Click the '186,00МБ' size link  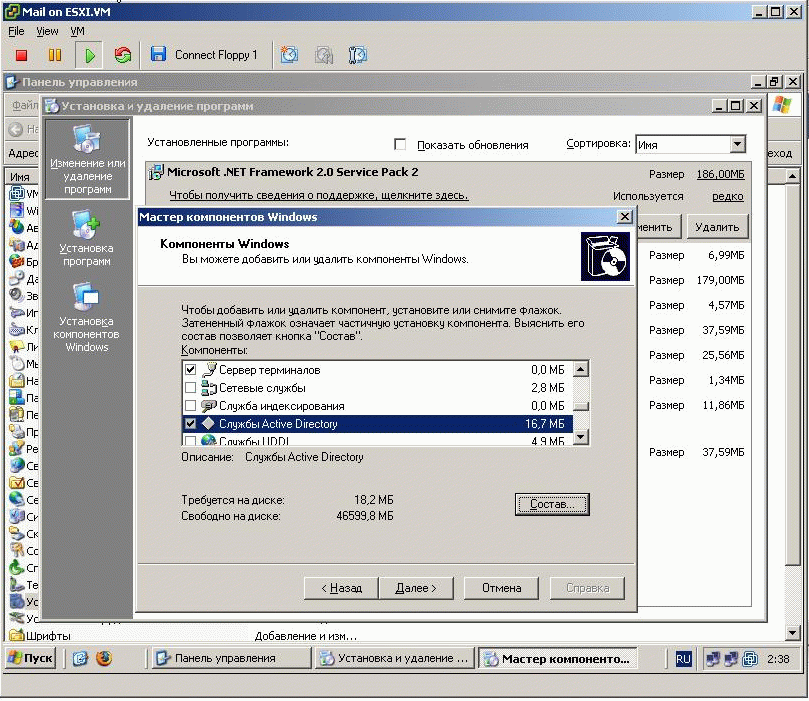720,174
